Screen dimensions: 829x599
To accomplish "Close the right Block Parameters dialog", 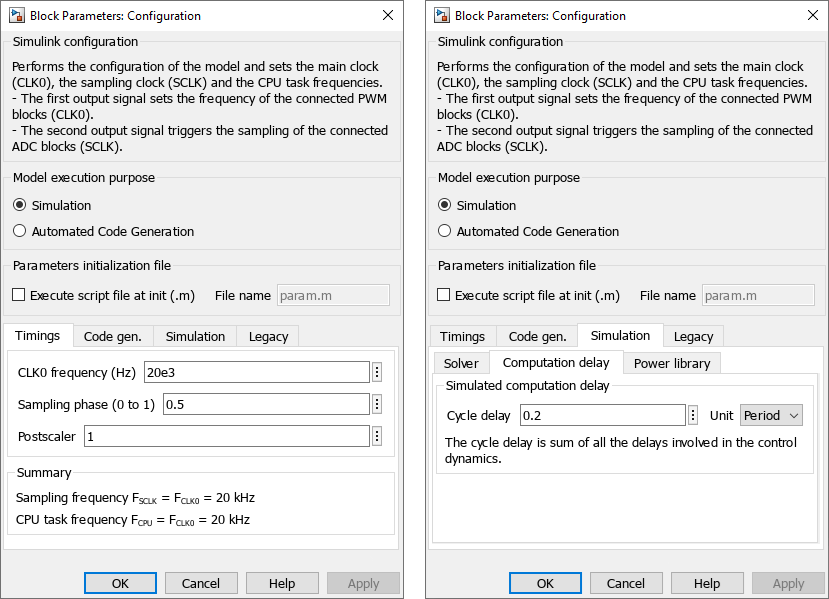I will pyautogui.click(x=813, y=15).
